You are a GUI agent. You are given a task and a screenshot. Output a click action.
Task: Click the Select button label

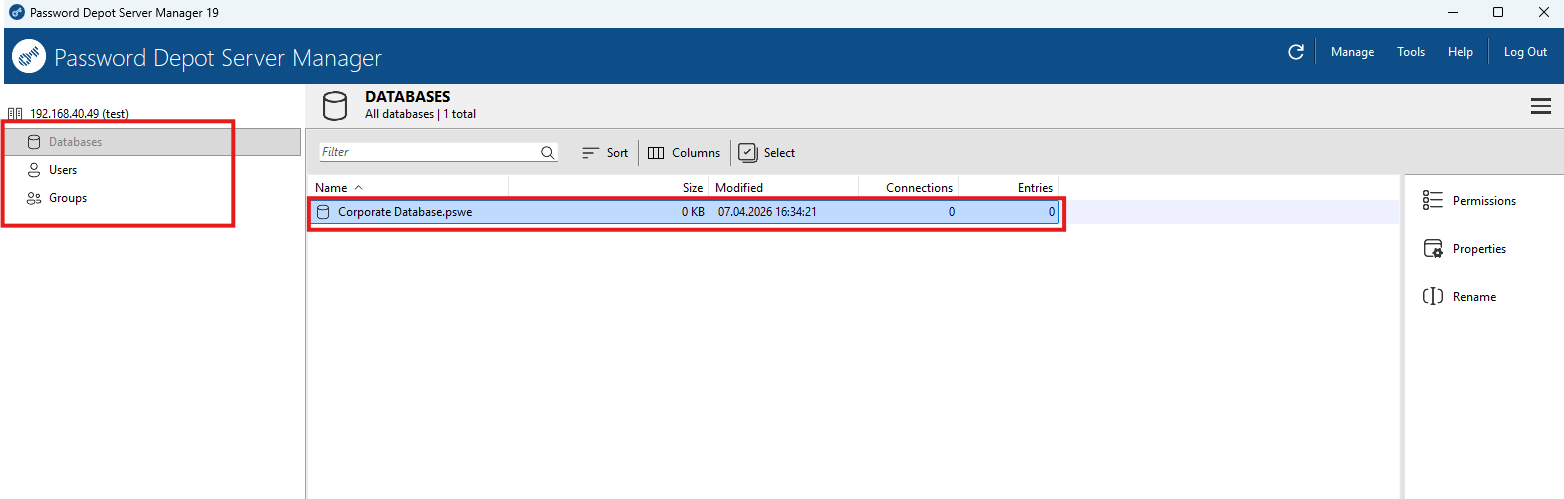pyautogui.click(x=779, y=153)
